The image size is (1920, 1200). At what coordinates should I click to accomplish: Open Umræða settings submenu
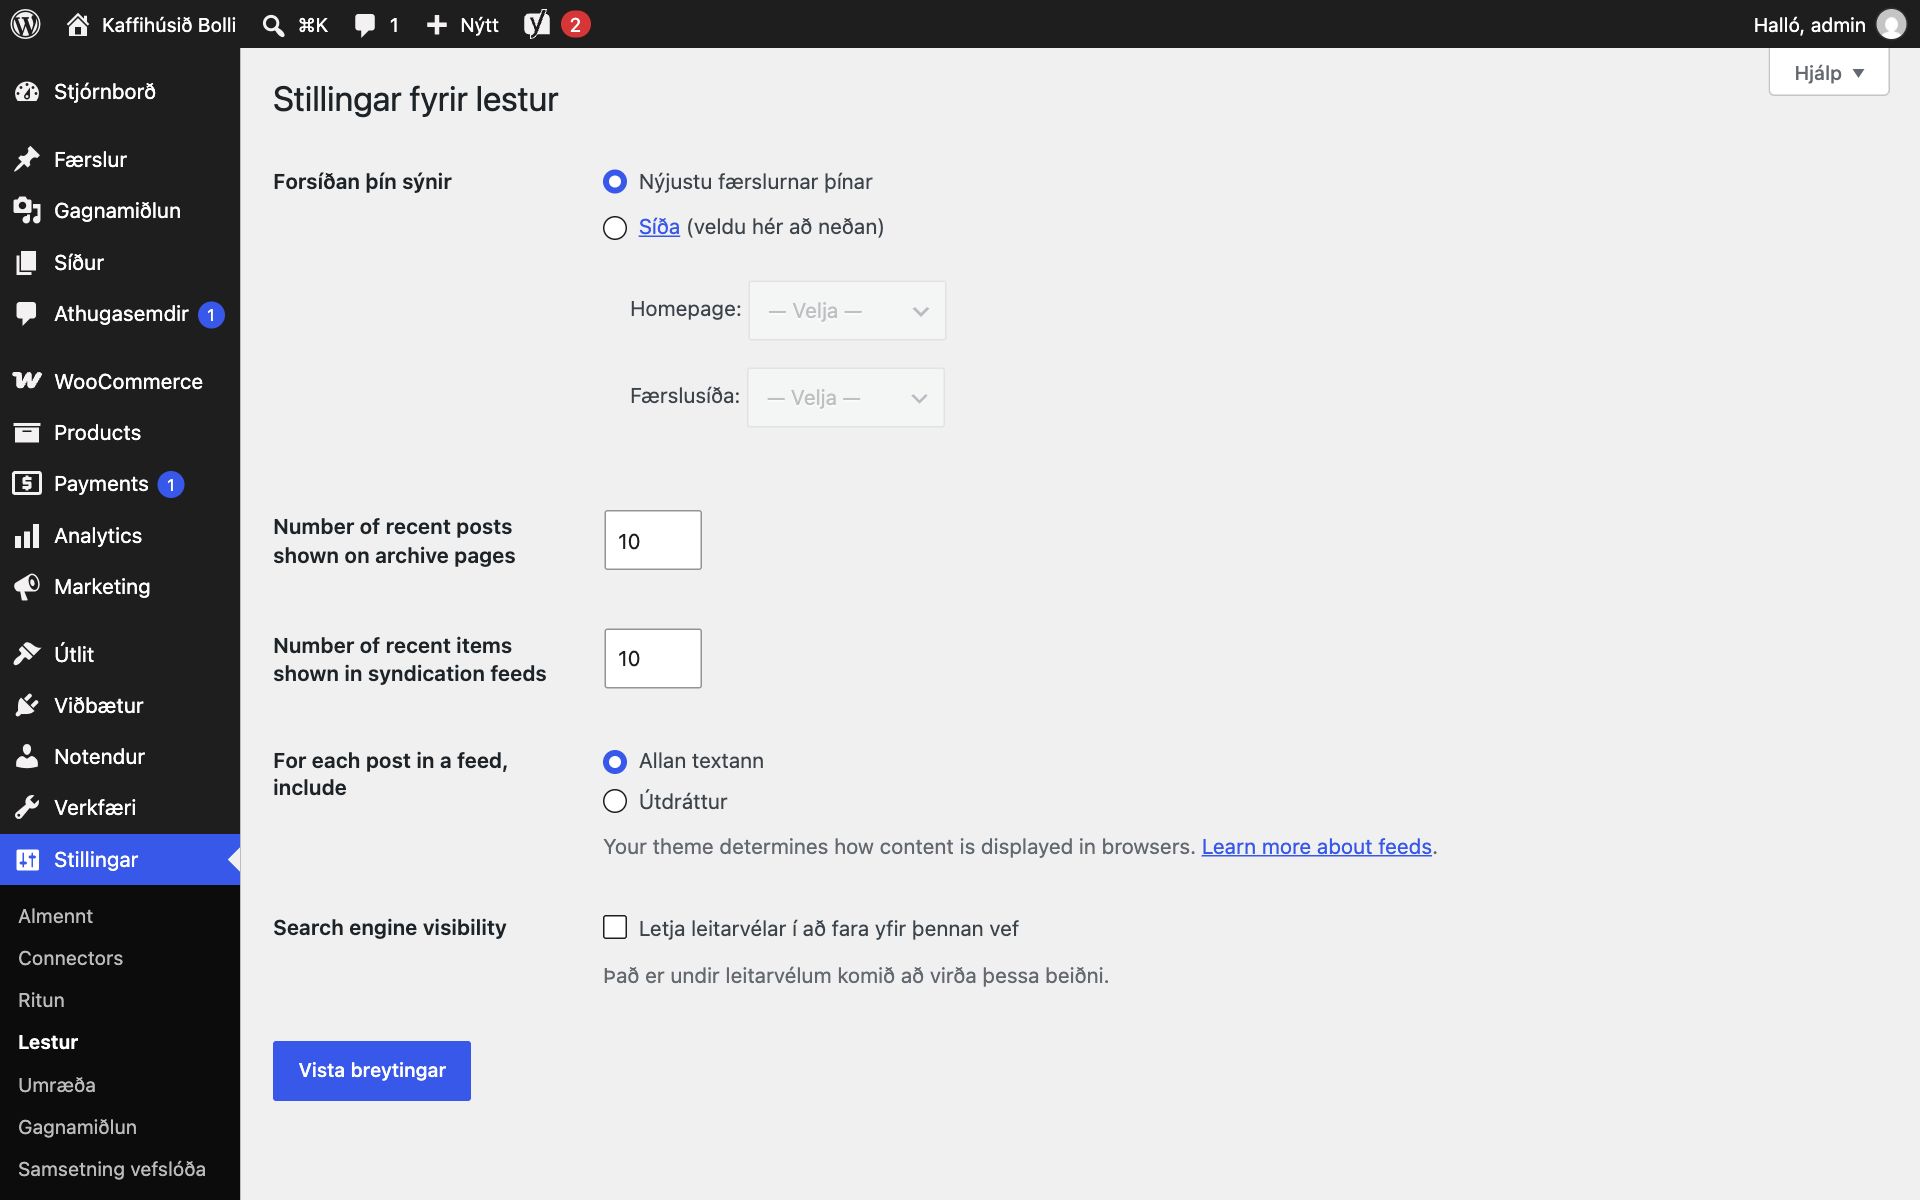[57, 1085]
